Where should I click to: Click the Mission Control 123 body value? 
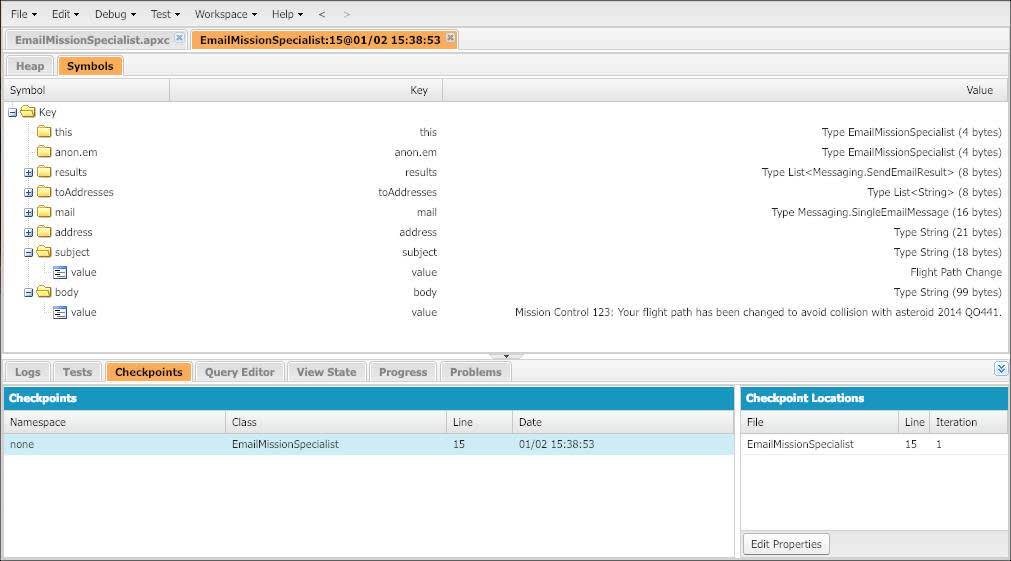click(758, 312)
